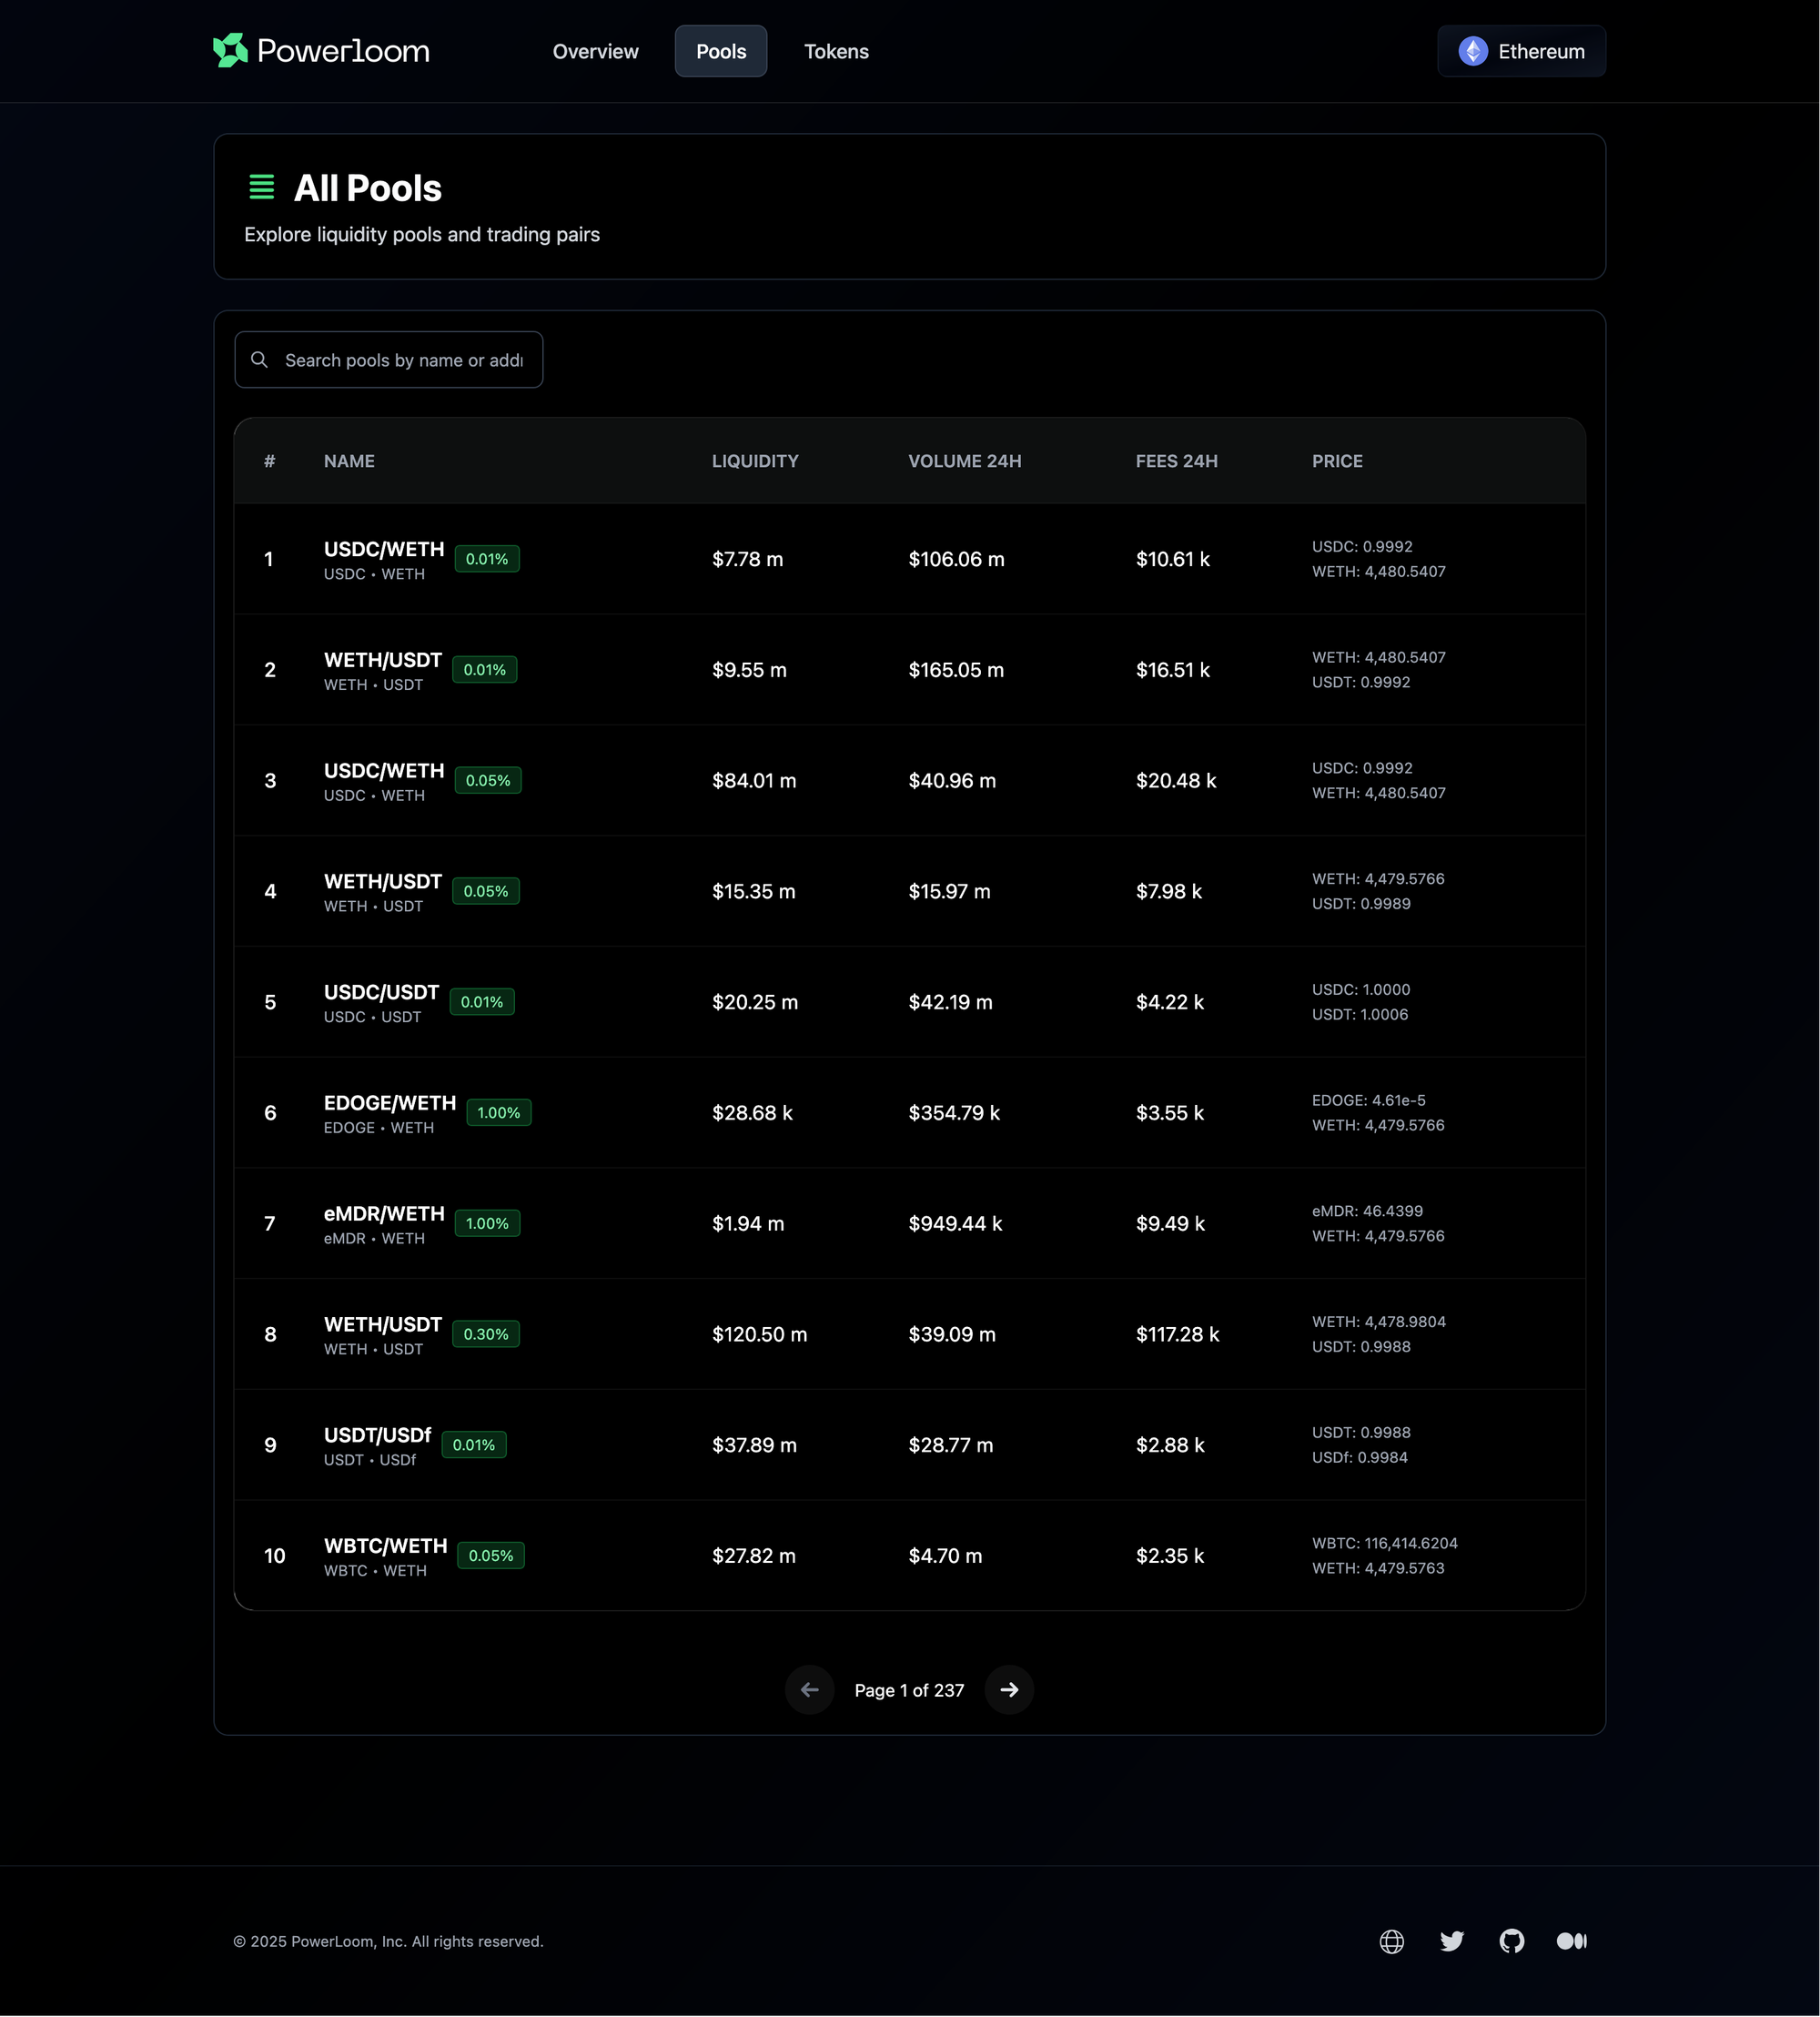Sort by the Liquidity column header
1820x2017 pixels.
coord(755,461)
